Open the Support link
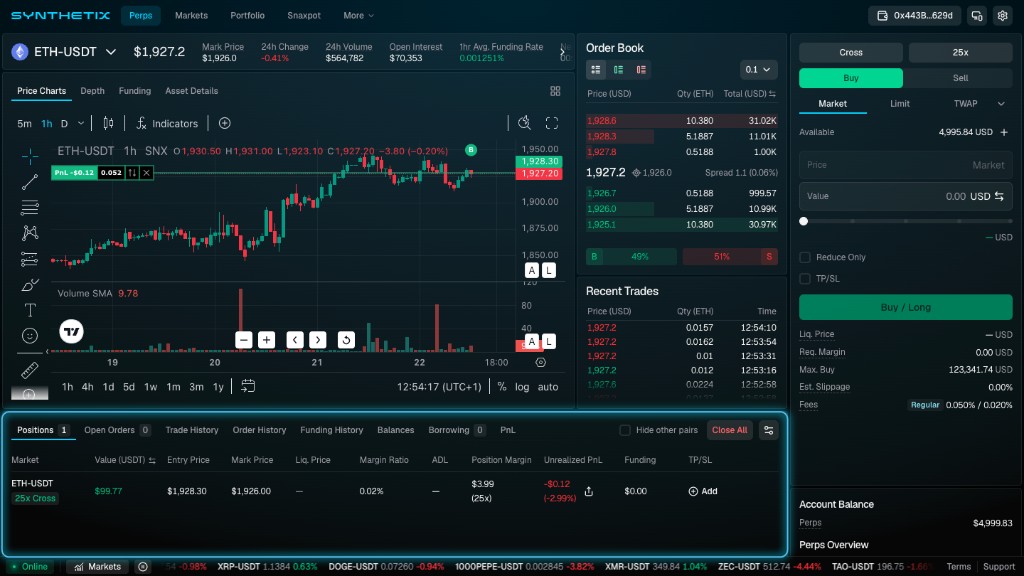 [999, 567]
